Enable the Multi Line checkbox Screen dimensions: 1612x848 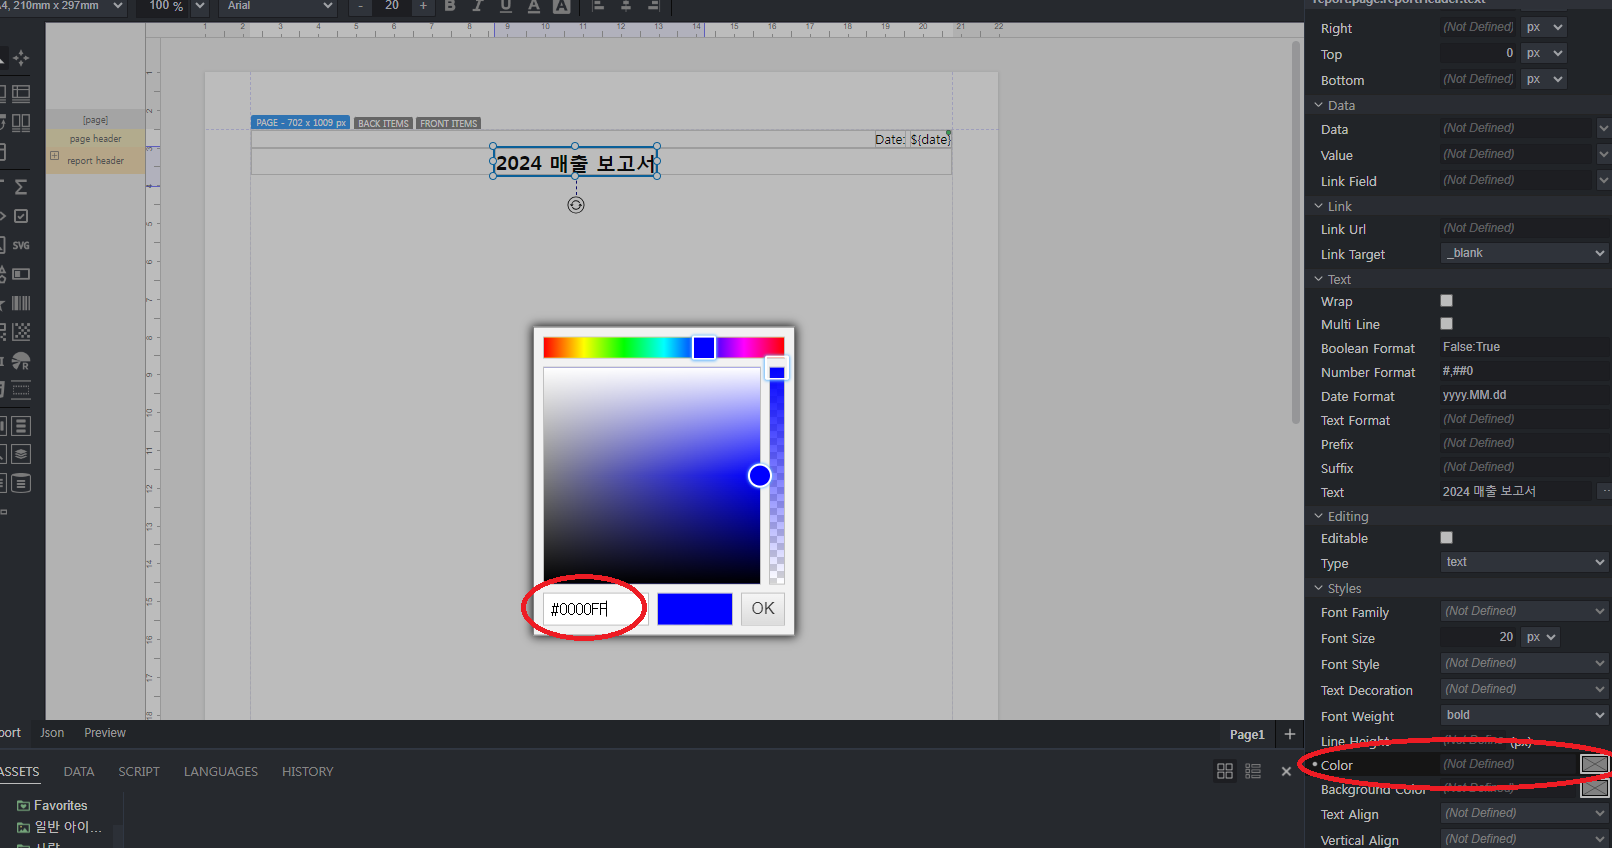pyautogui.click(x=1446, y=323)
